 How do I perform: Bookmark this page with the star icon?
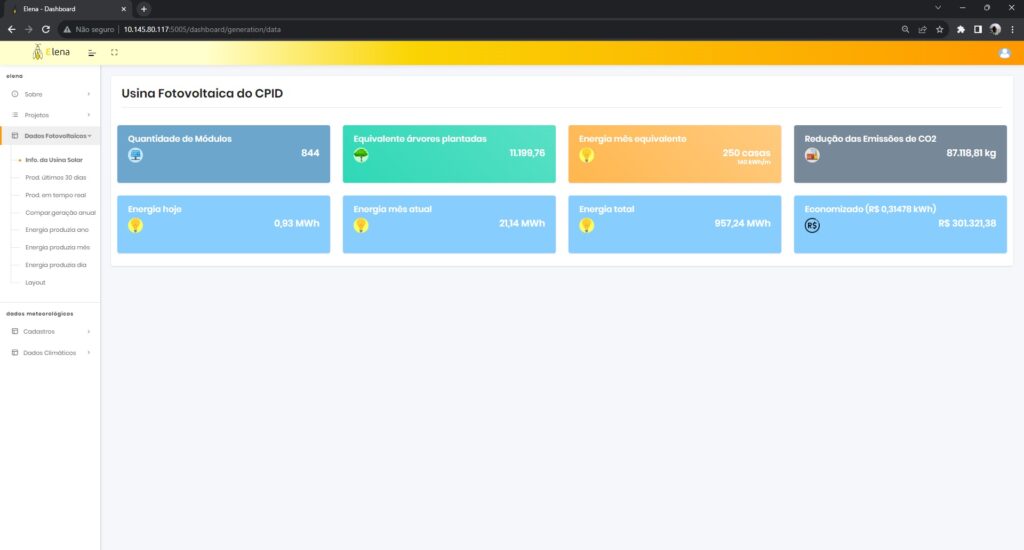(940, 29)
